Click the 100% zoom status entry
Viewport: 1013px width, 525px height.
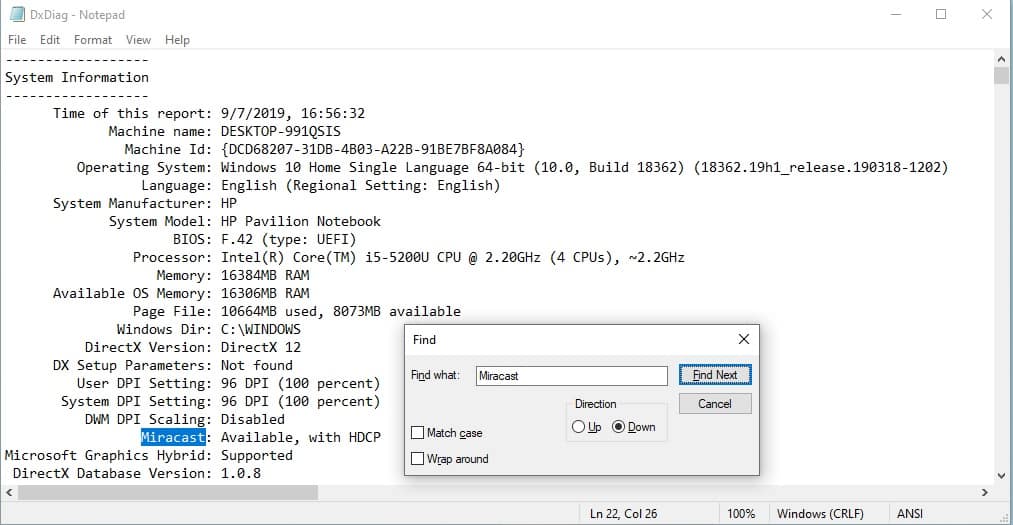(741, 514)
